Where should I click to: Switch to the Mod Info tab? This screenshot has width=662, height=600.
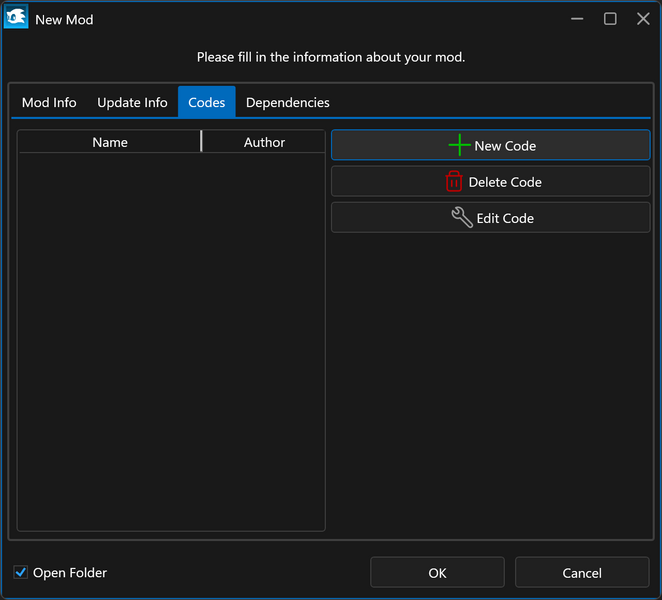coord(49,102)
